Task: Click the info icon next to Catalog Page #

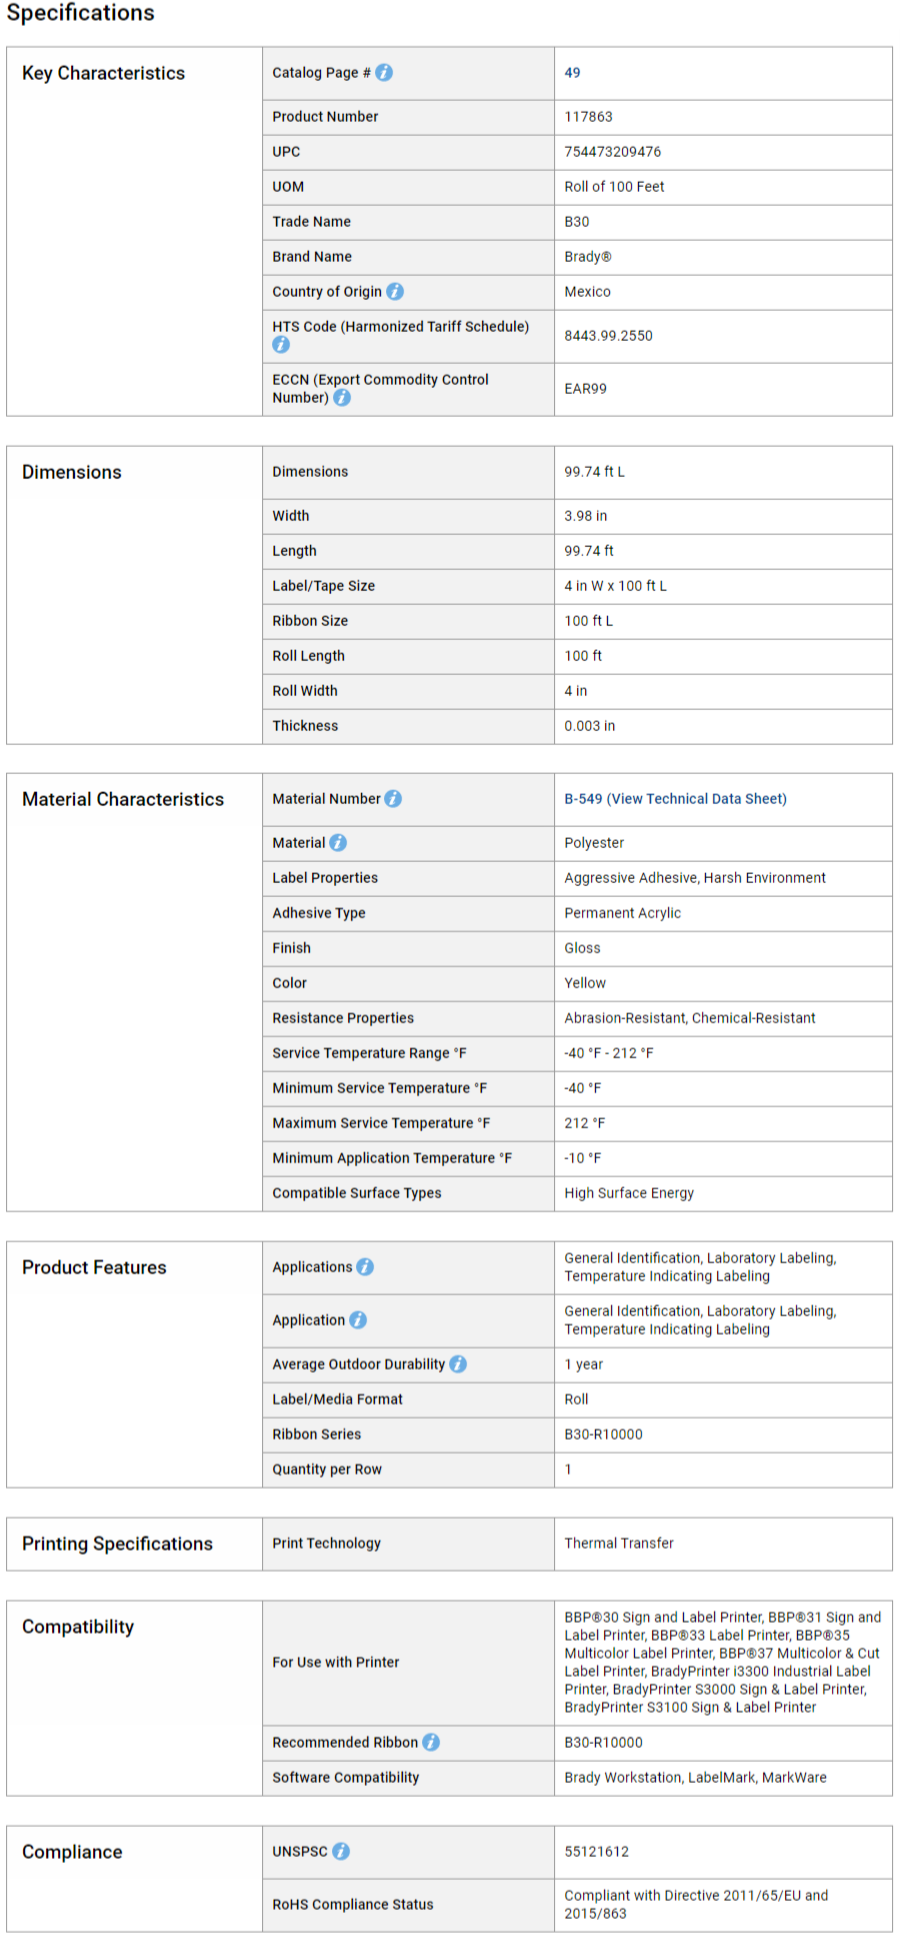Action: 384,73
